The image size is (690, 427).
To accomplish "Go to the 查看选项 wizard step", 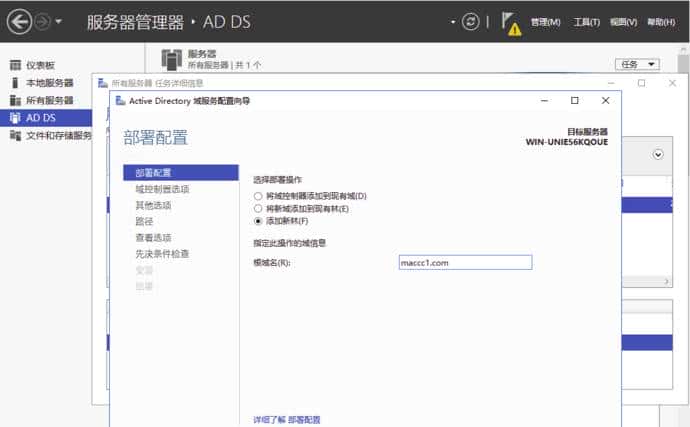I will pos(153,238).
